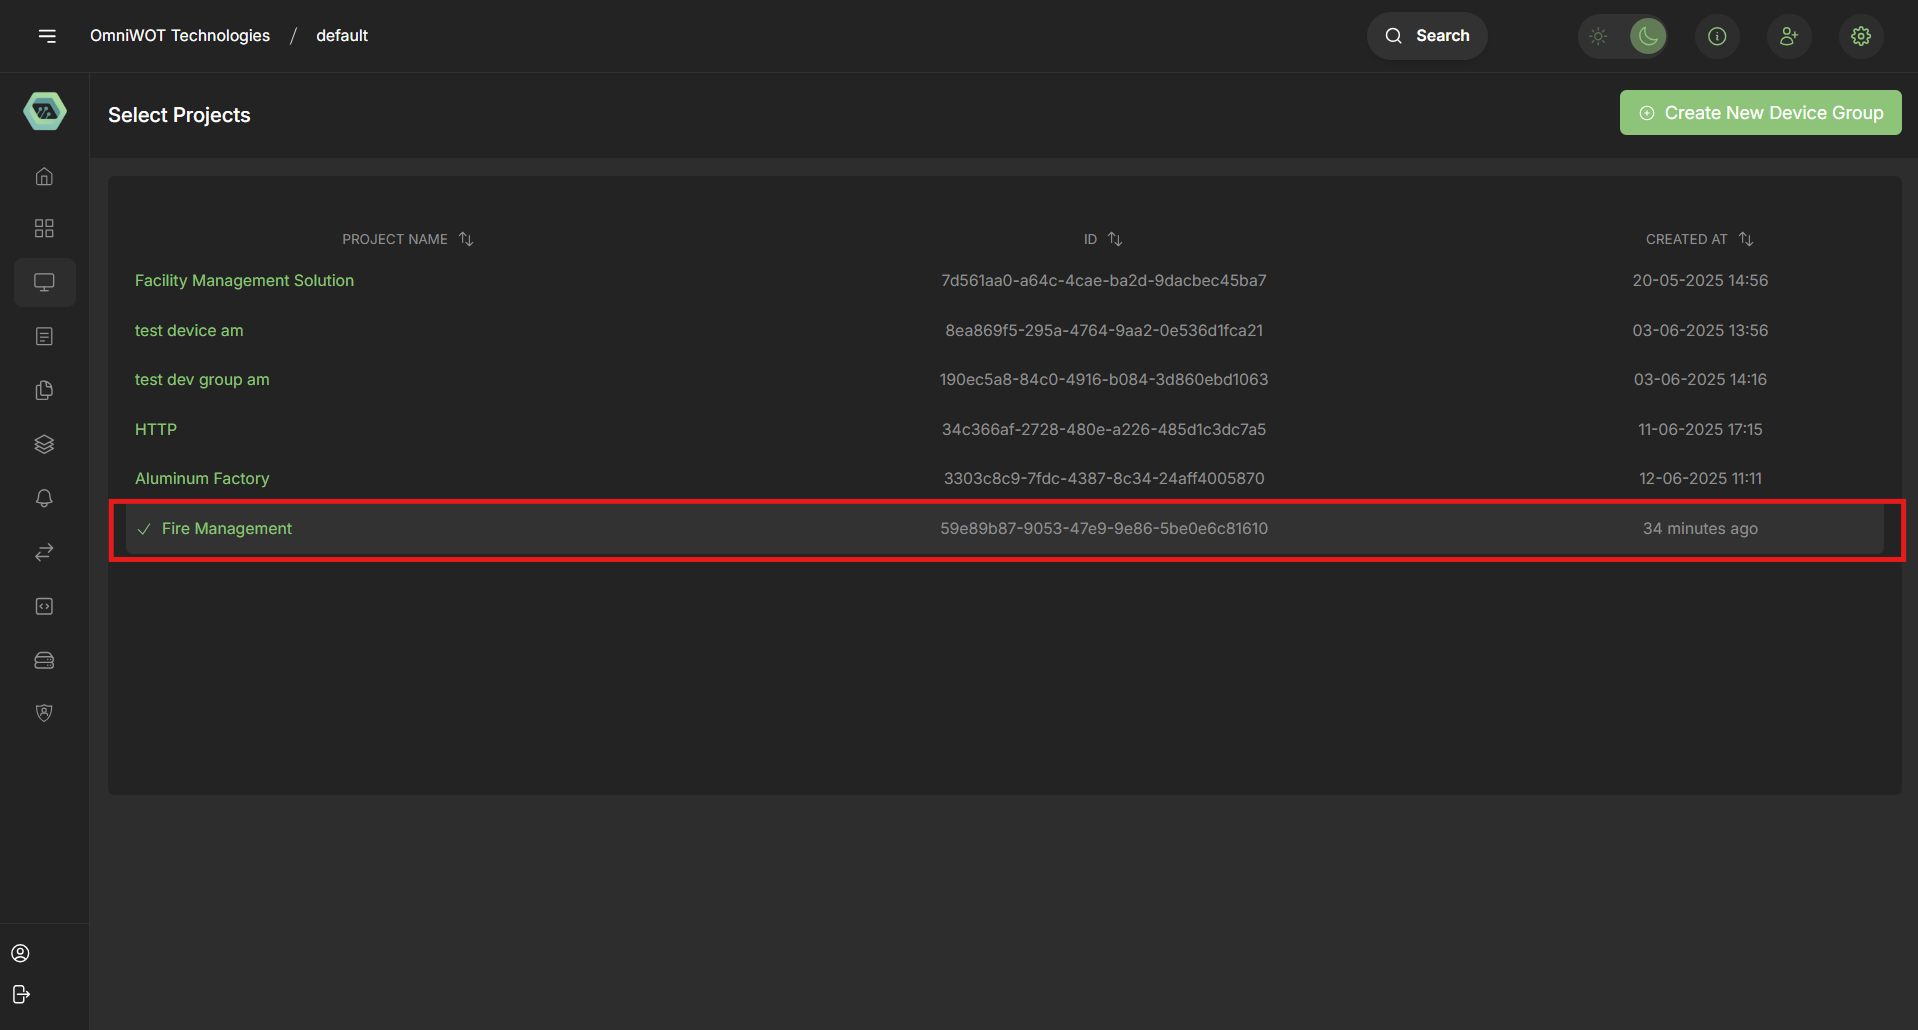Open the code console icon in sidebar
The width and height of the screenshot is (1918, 1030).
[44, 606]
